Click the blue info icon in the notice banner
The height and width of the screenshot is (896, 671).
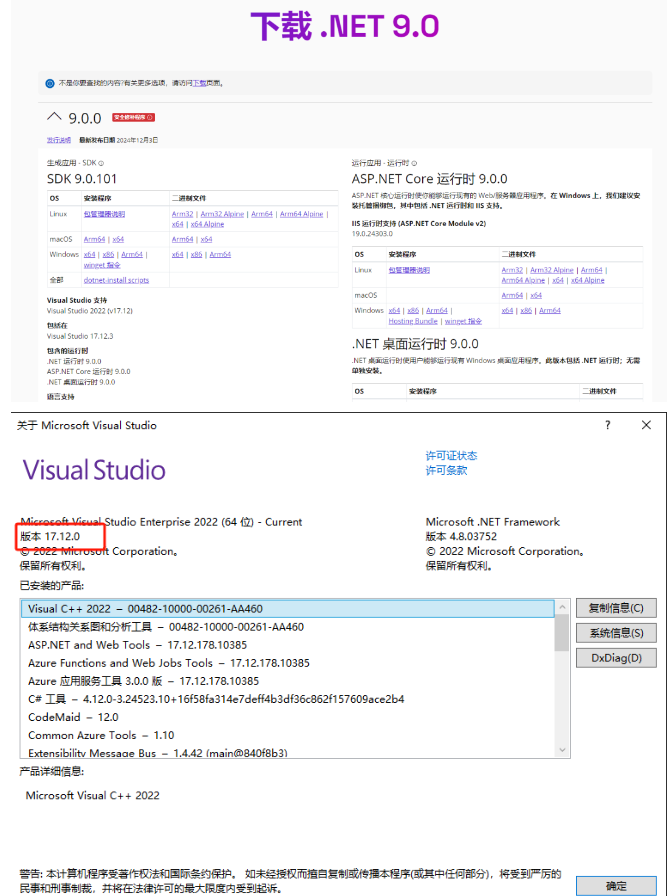tap(50, 83)
